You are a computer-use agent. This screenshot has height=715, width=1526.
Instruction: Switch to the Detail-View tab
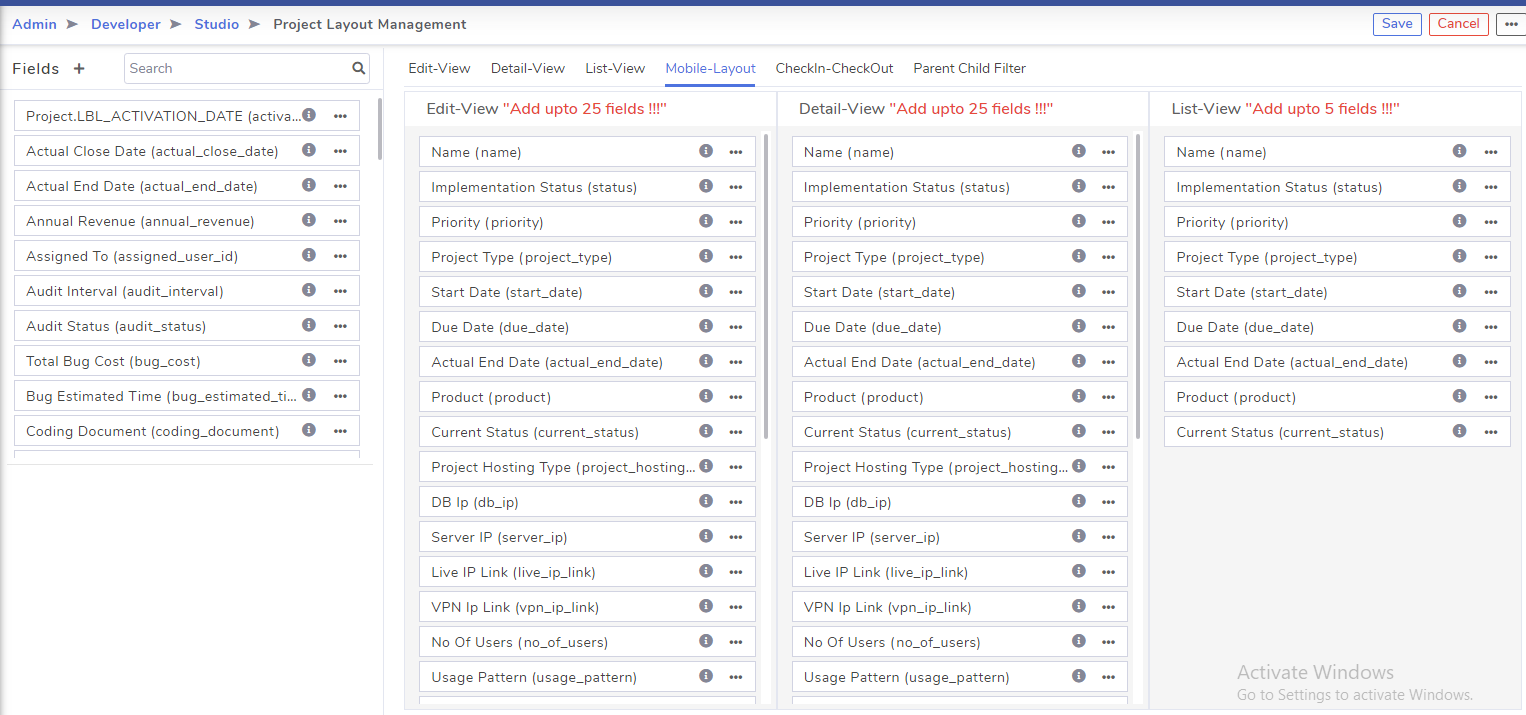(x=528, y=68)
